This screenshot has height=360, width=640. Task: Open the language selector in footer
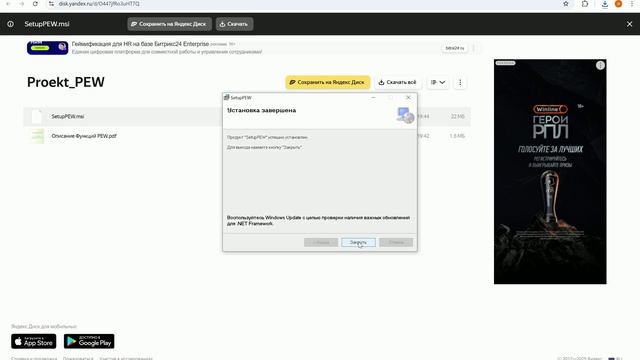coord(616,358)
